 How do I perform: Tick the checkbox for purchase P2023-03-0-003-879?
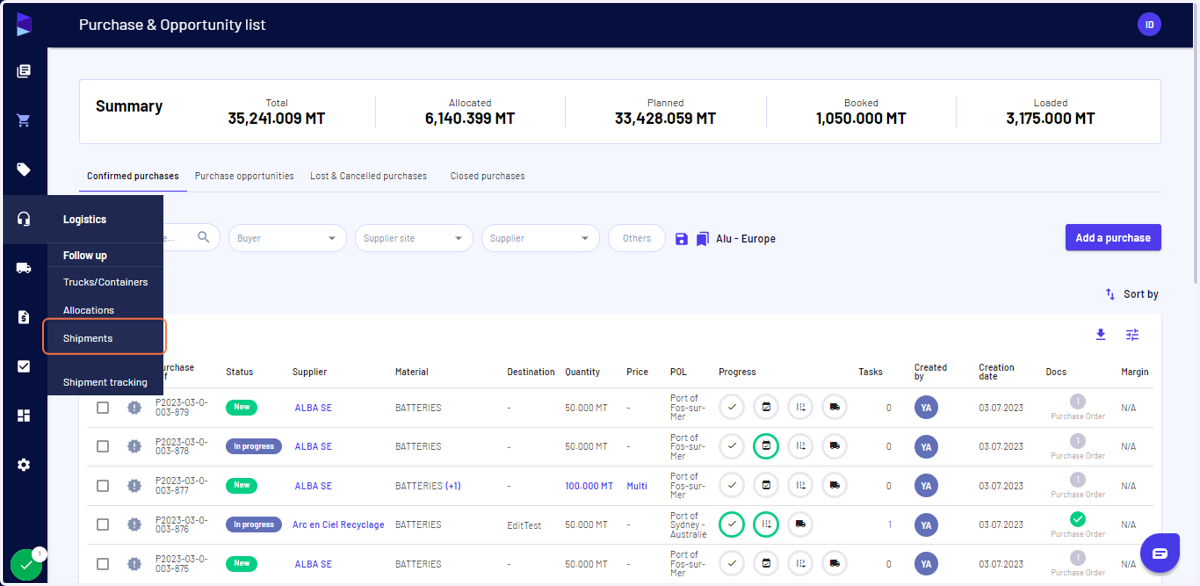pos(103,407)
